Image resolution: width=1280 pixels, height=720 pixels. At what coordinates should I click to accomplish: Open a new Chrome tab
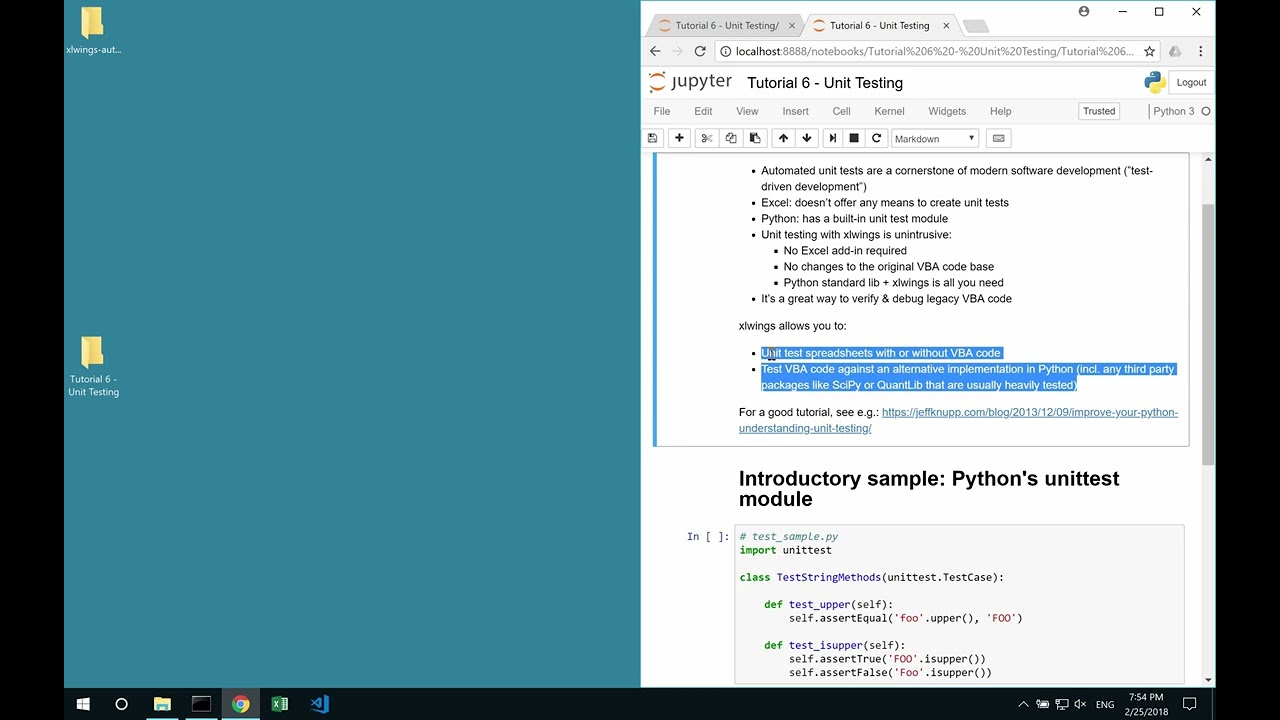[976, 26]
